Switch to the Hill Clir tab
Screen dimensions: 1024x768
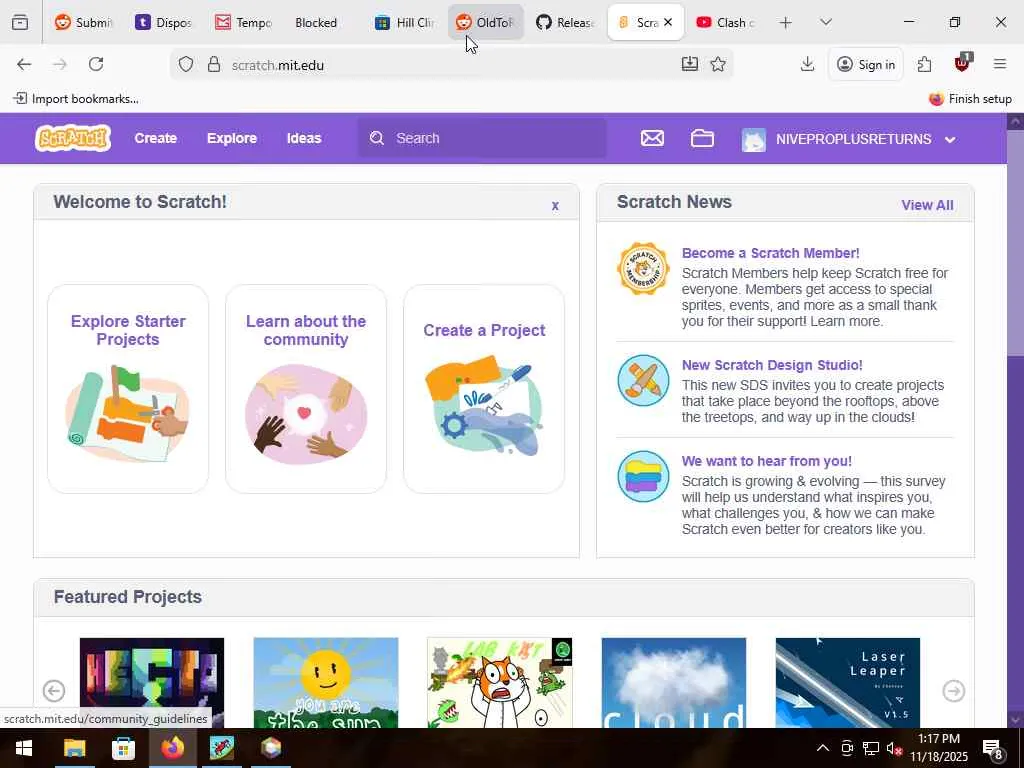tap(405, 22)
